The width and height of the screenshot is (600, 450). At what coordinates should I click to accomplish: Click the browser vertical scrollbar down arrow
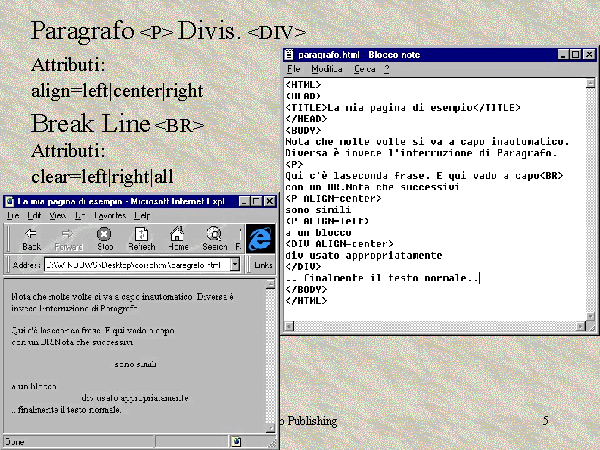271,429
